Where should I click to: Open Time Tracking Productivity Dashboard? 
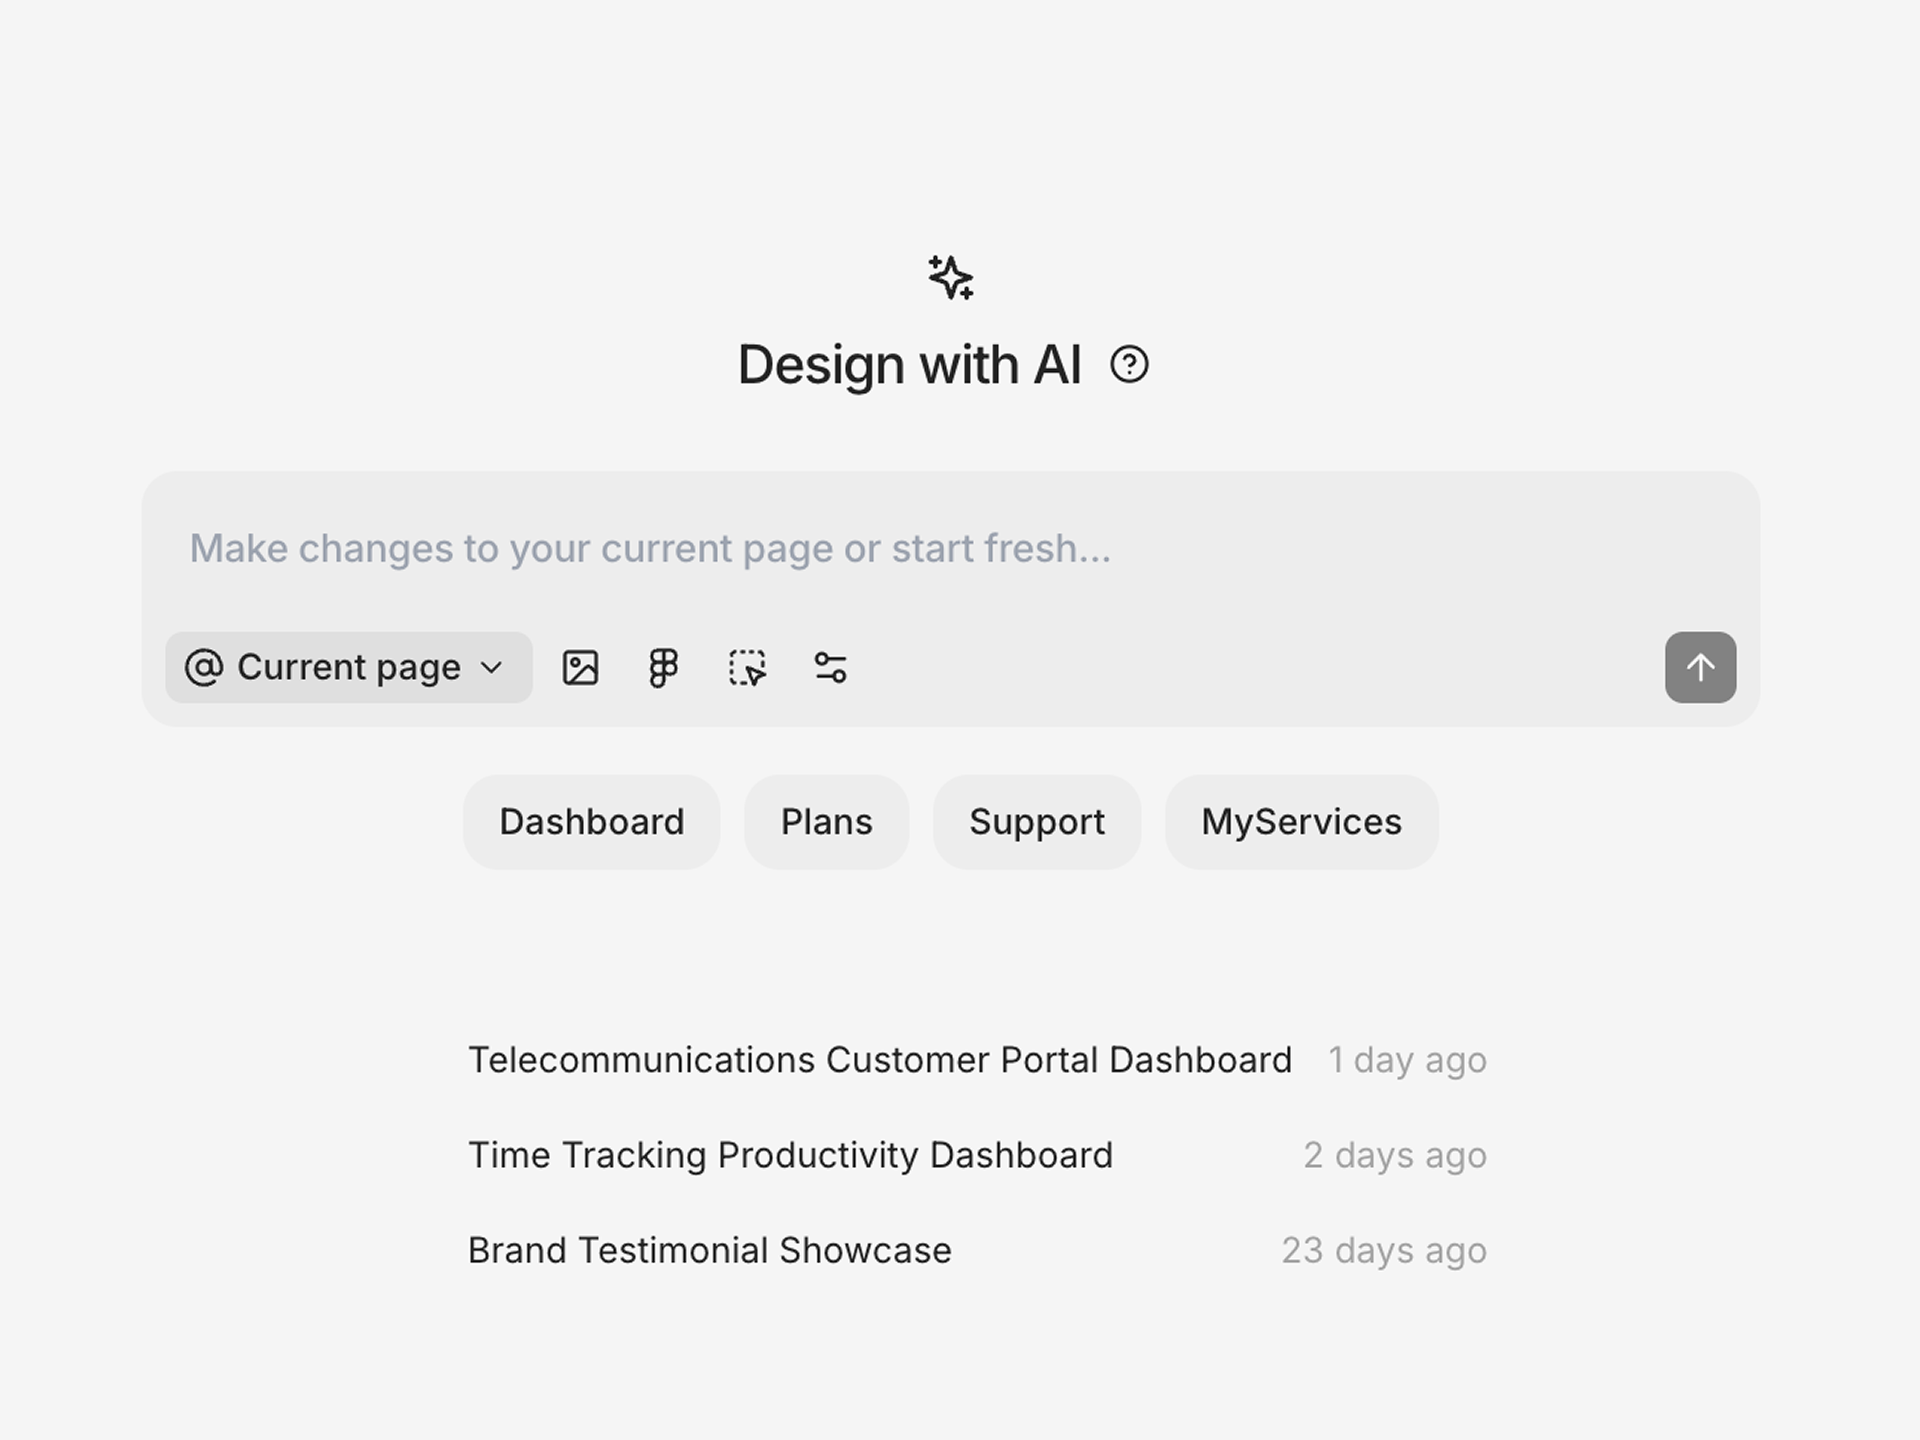coord(791,1154)
